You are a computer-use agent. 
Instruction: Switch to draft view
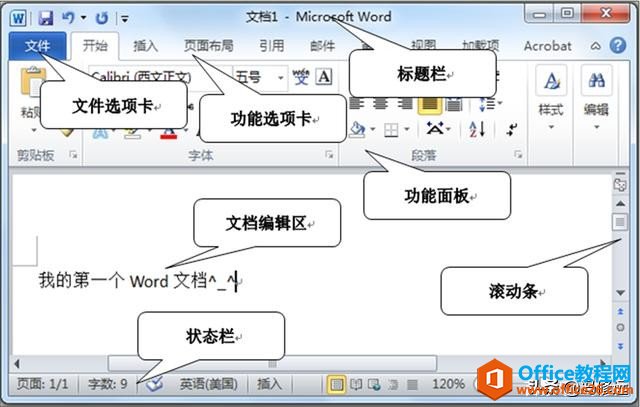[x=413, y=384]
